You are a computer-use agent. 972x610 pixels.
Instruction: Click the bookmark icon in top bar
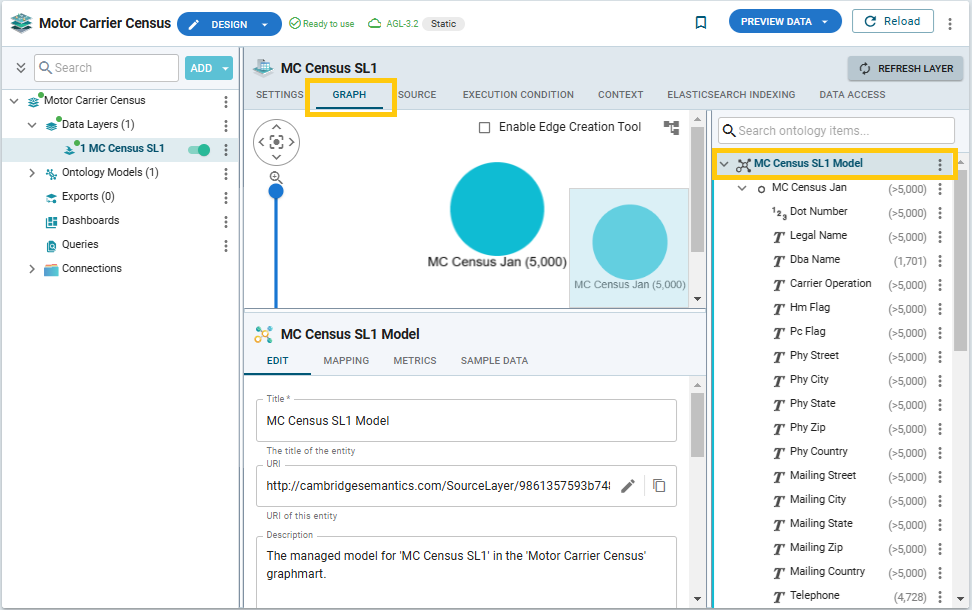[x=701, y=22]
